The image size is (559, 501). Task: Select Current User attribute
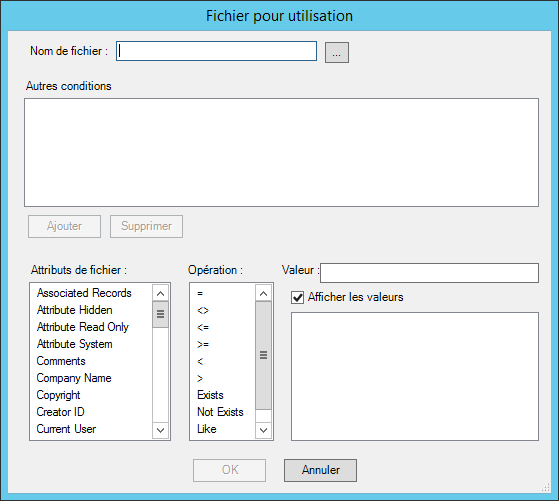(66, 429)
